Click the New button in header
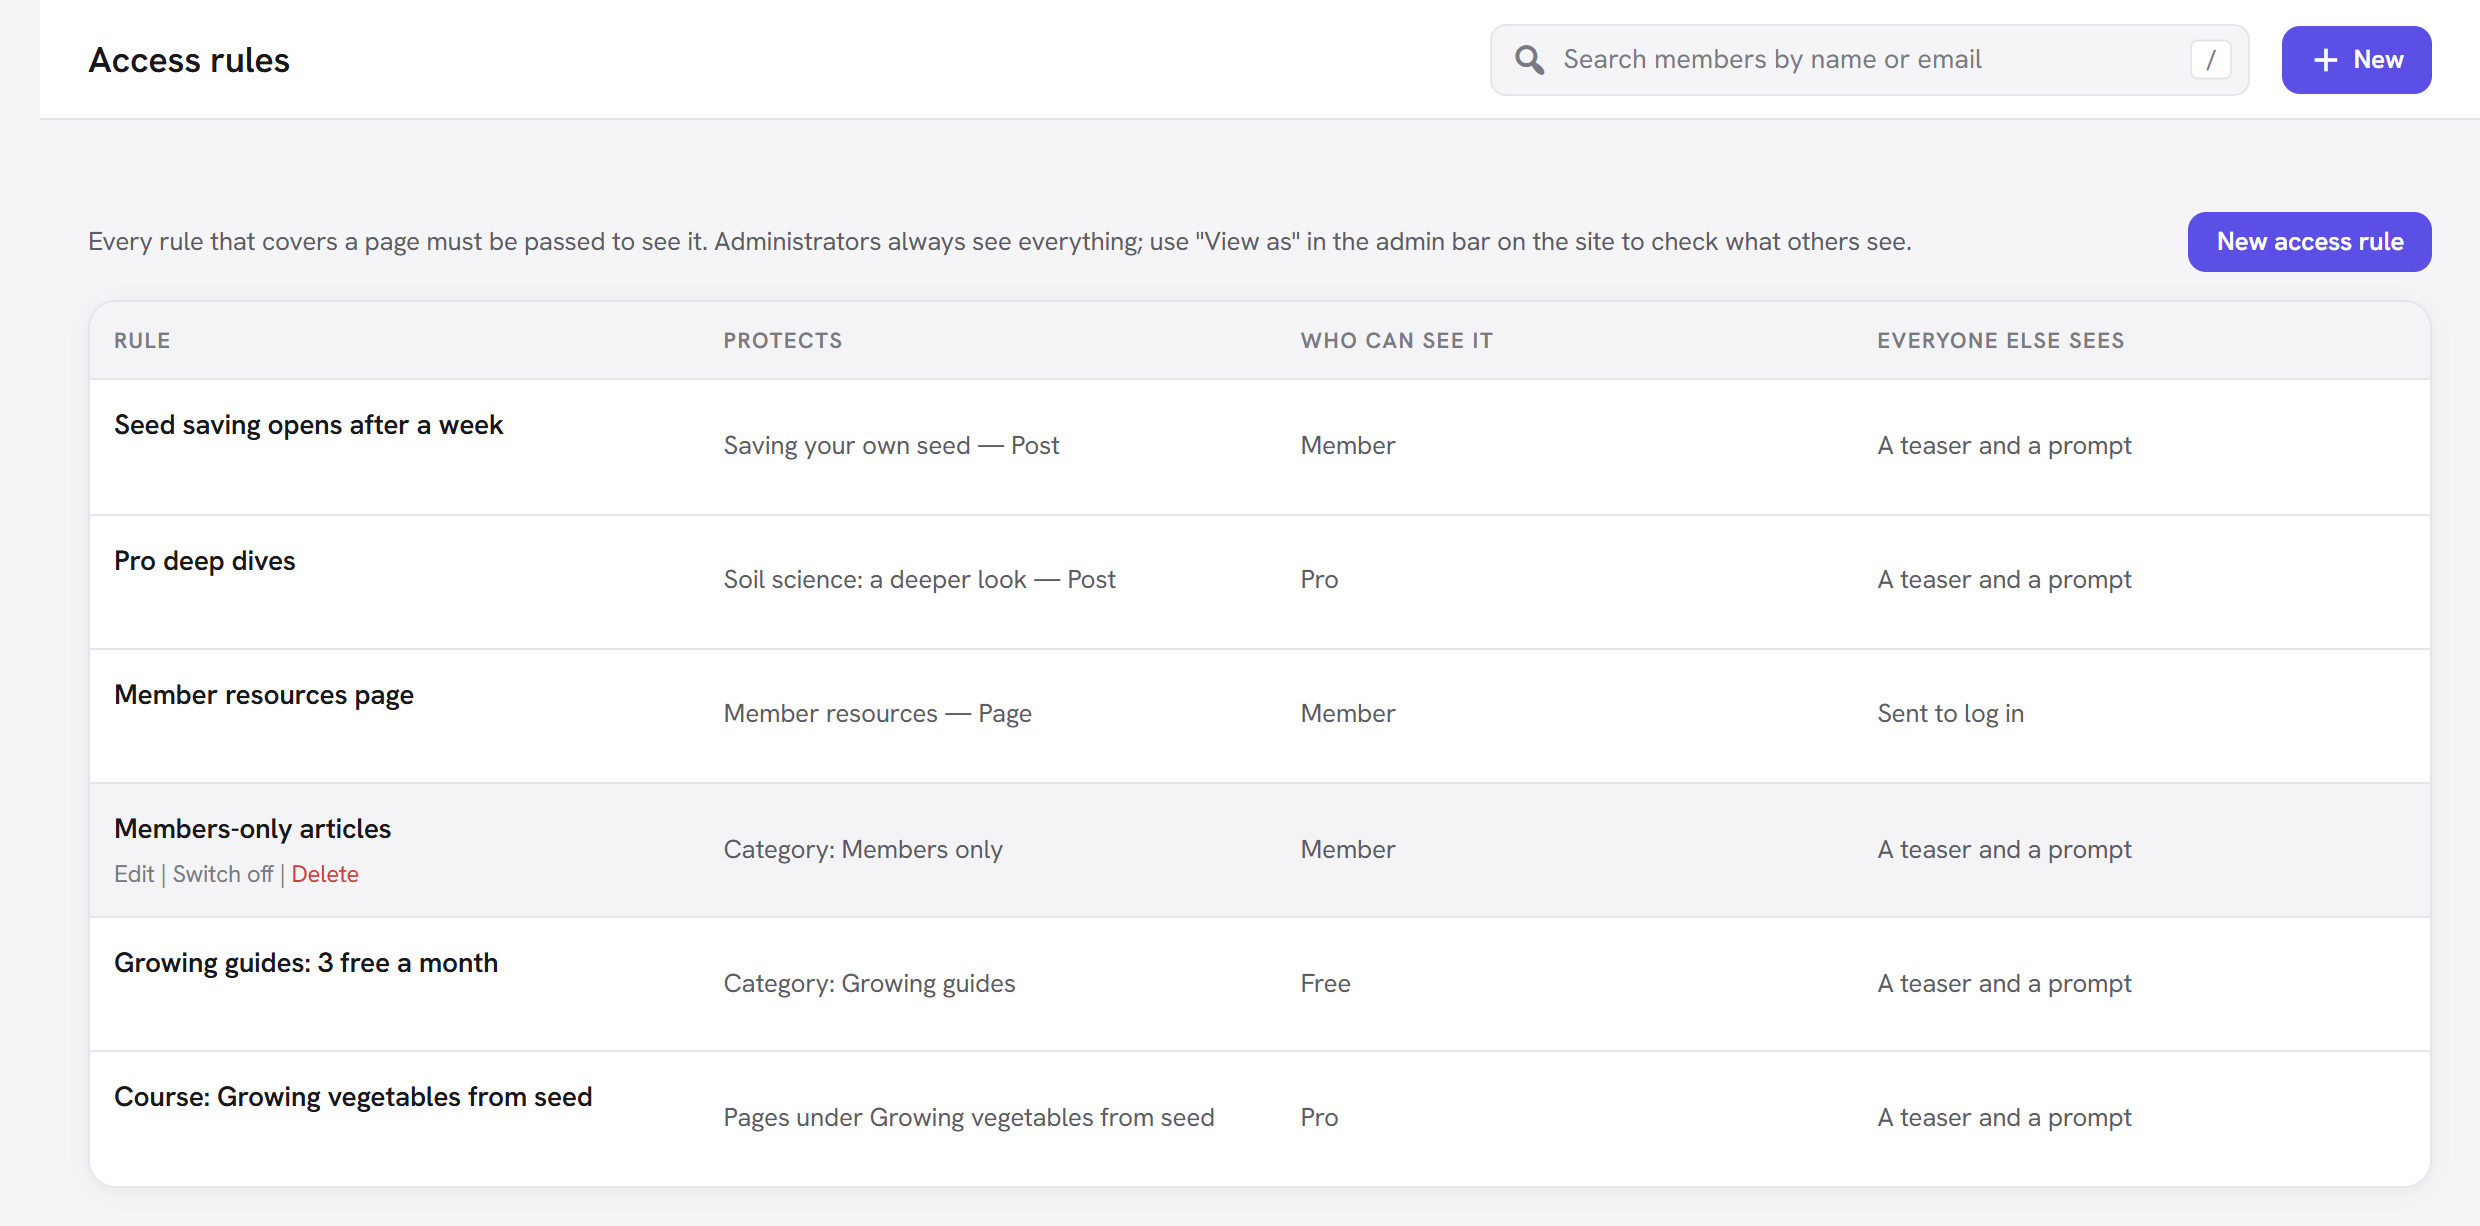2480x1226 pixels. 2356,60
